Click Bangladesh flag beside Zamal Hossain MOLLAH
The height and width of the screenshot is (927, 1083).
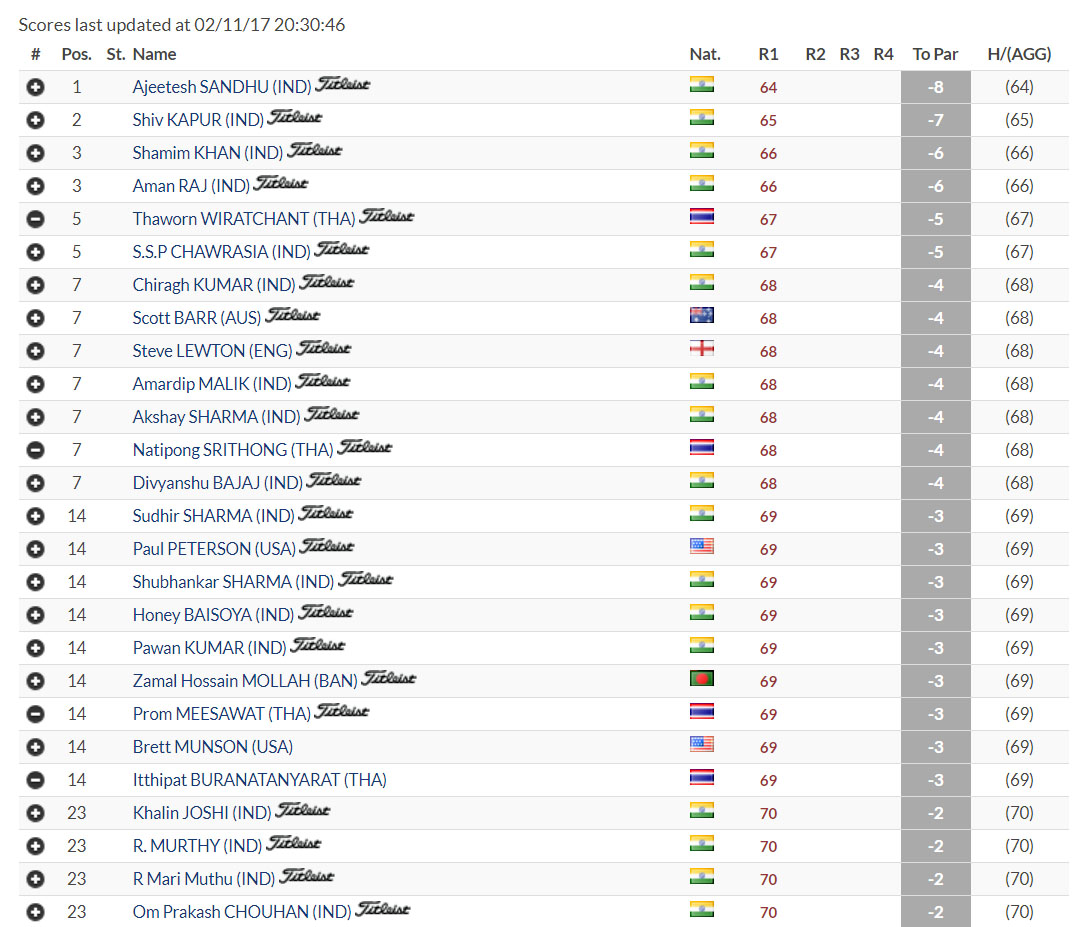[x=702, y=678]
